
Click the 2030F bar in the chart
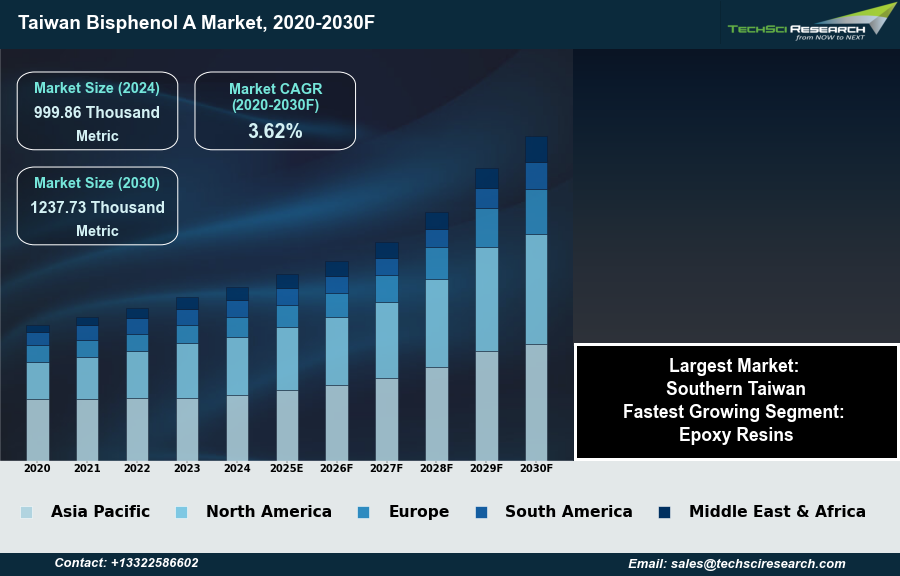pyautogui.click(x=537, y=300)
